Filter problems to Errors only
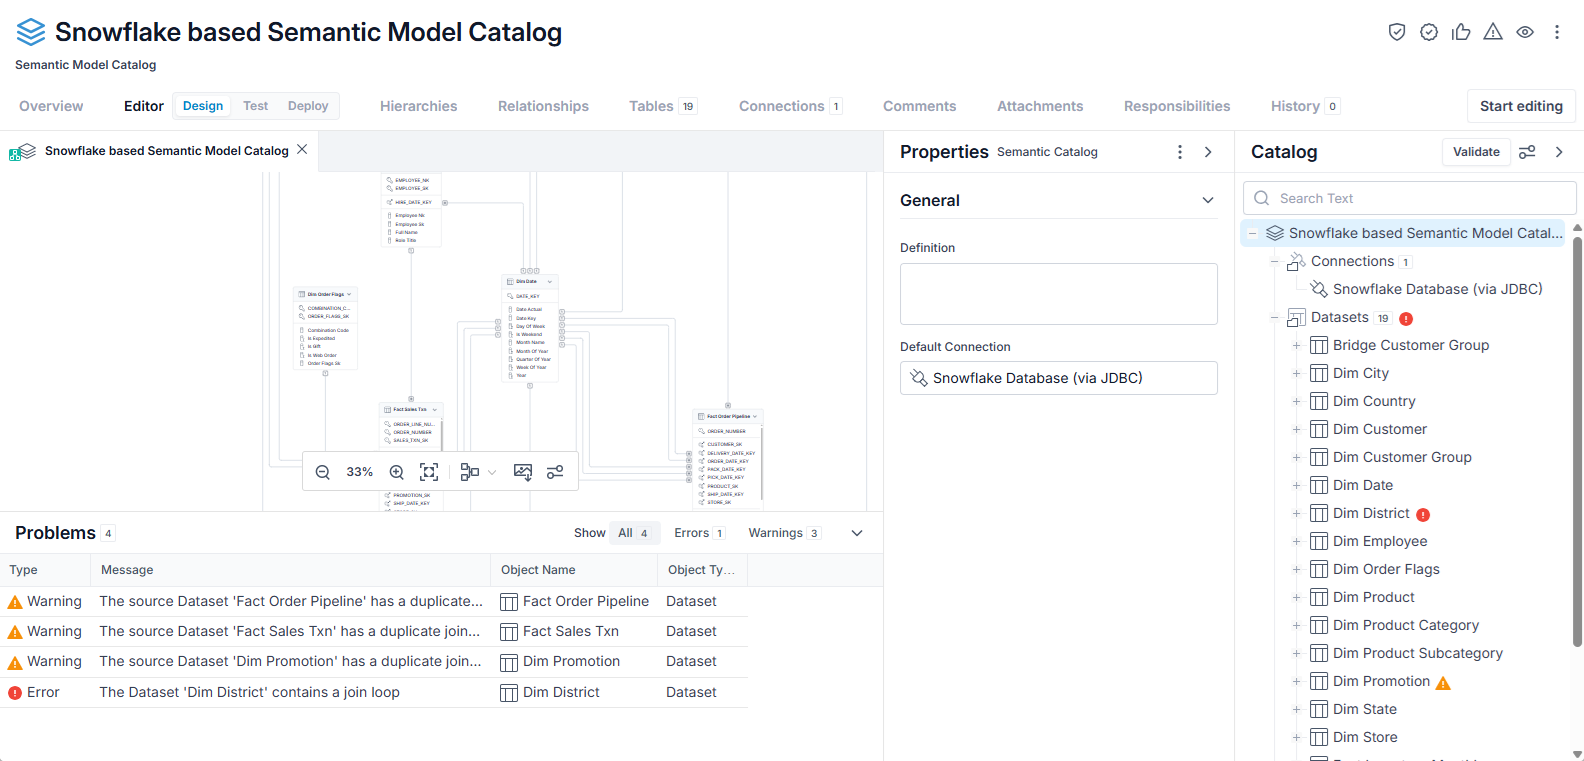1584x761 pixels. pos(699,533)
